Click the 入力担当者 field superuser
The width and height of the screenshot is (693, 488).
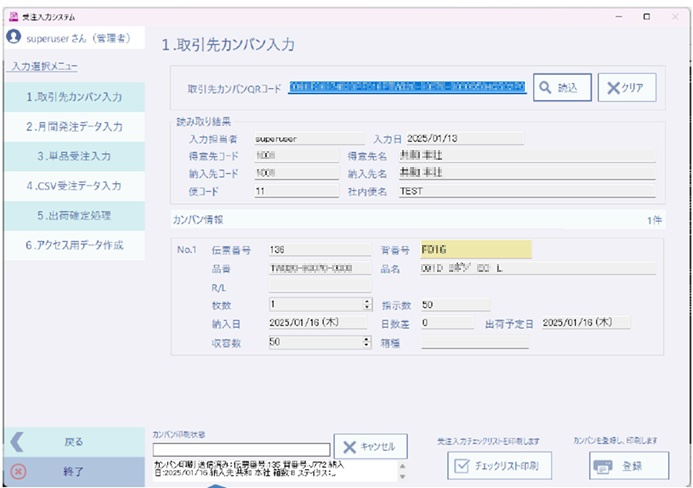[x=309, y=138]
